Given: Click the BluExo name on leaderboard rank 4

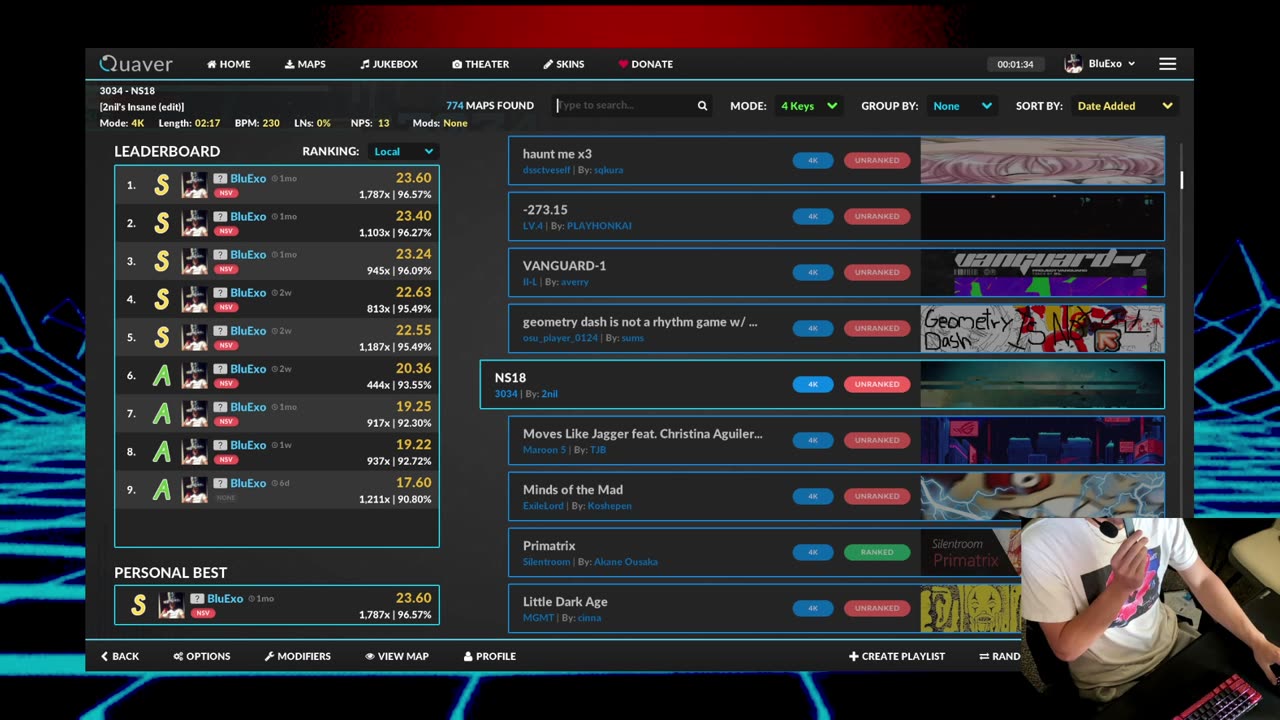Looking at the screenshot, I should 248,293.
